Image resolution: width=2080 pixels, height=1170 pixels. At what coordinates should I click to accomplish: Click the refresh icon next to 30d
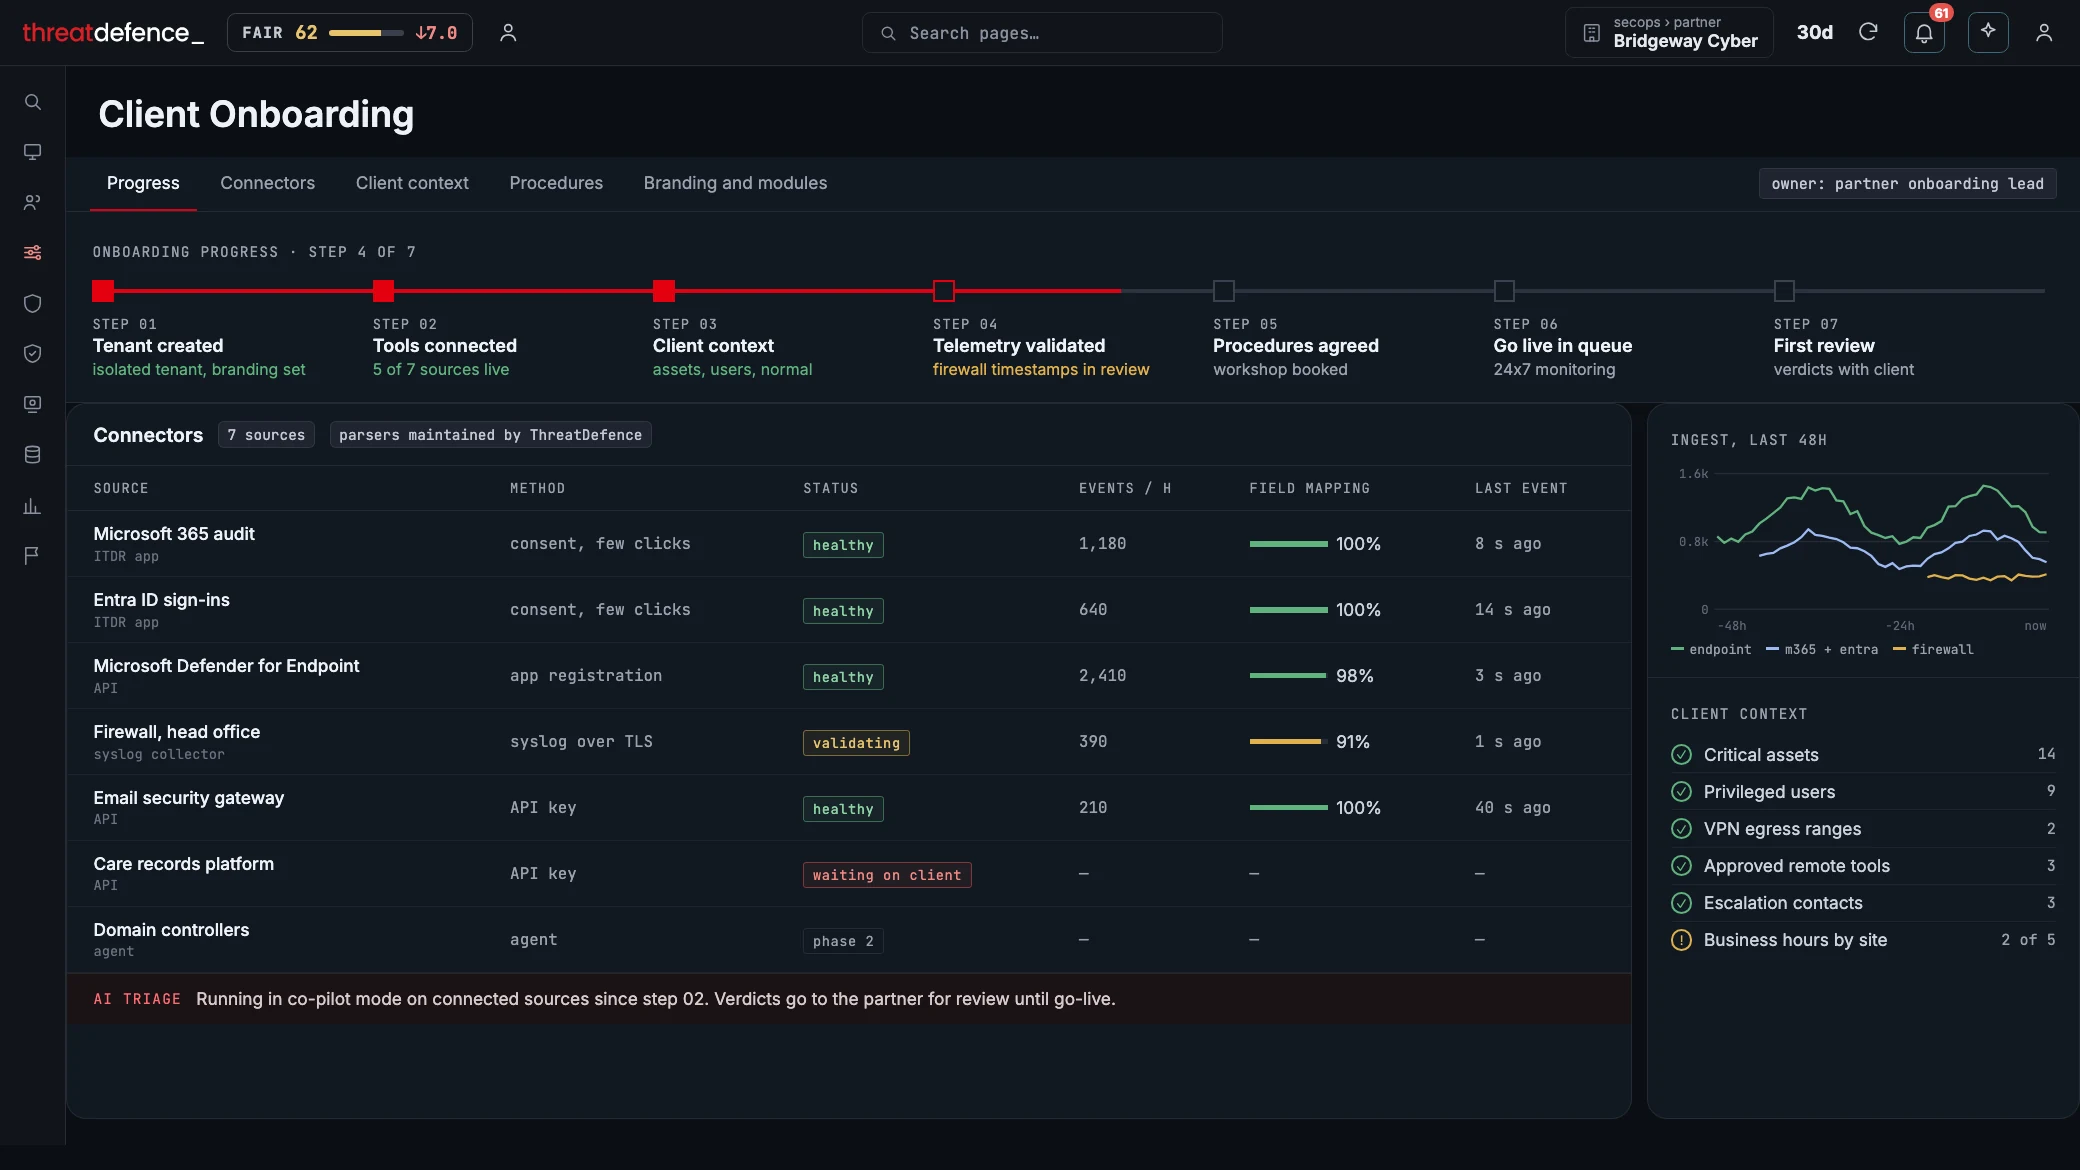pos(1868,32)
